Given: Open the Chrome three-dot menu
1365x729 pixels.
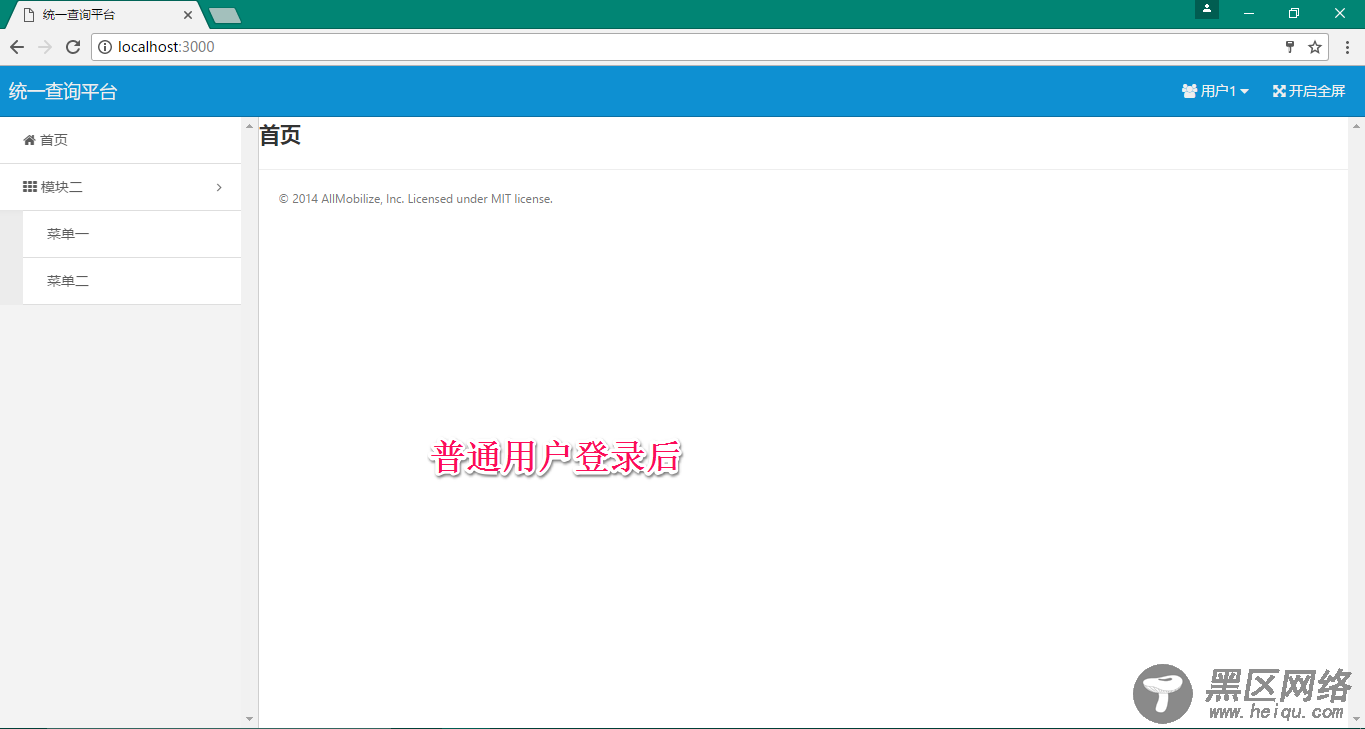Looking at the screenshot, I should (x=1348, y=47).
